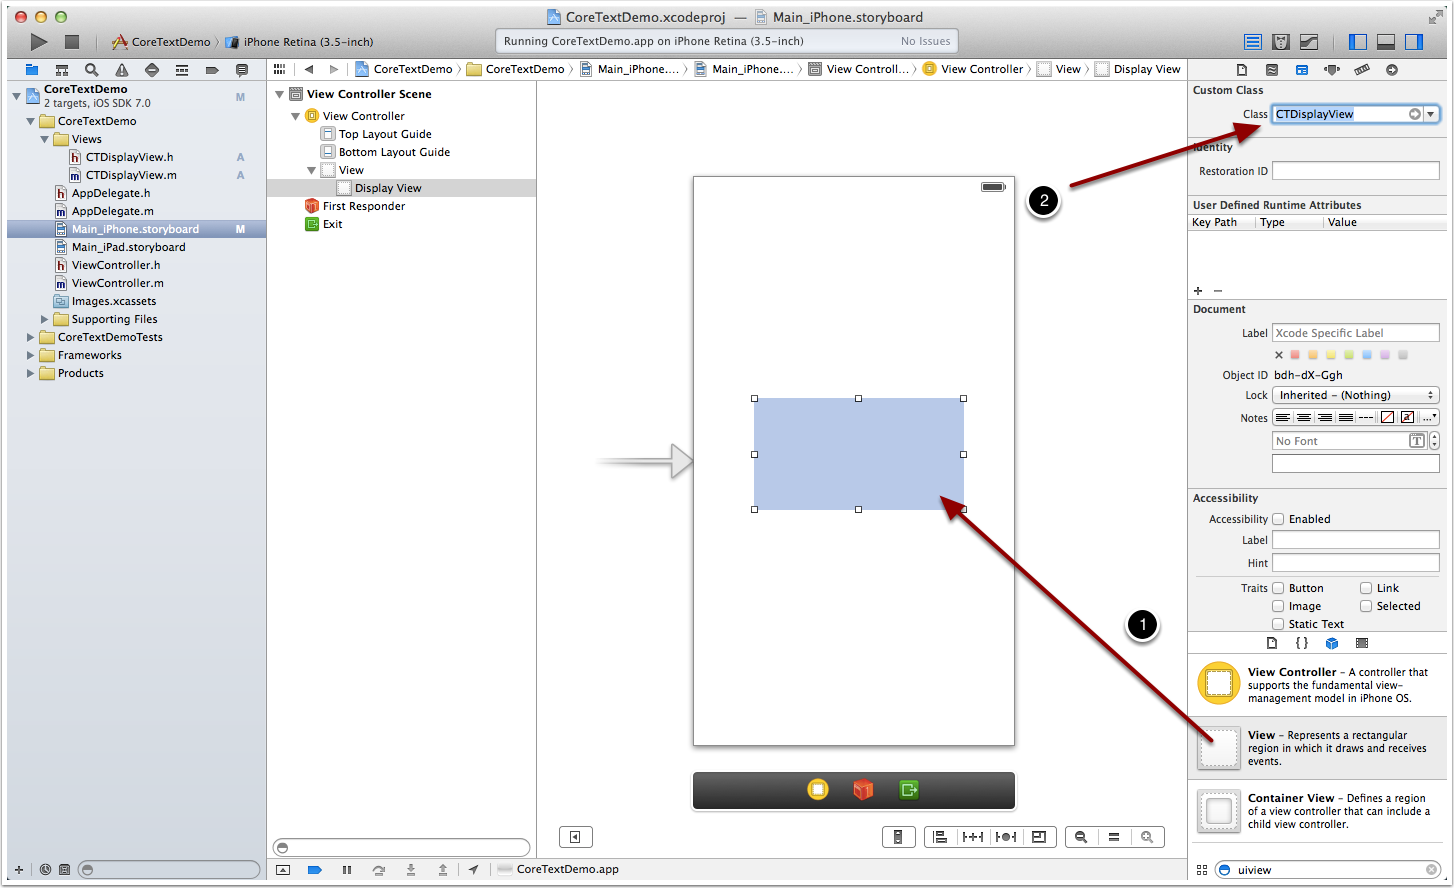Hide the Navigator pane
This screenshot has height=888, width=1454.
pos(1358,42)
